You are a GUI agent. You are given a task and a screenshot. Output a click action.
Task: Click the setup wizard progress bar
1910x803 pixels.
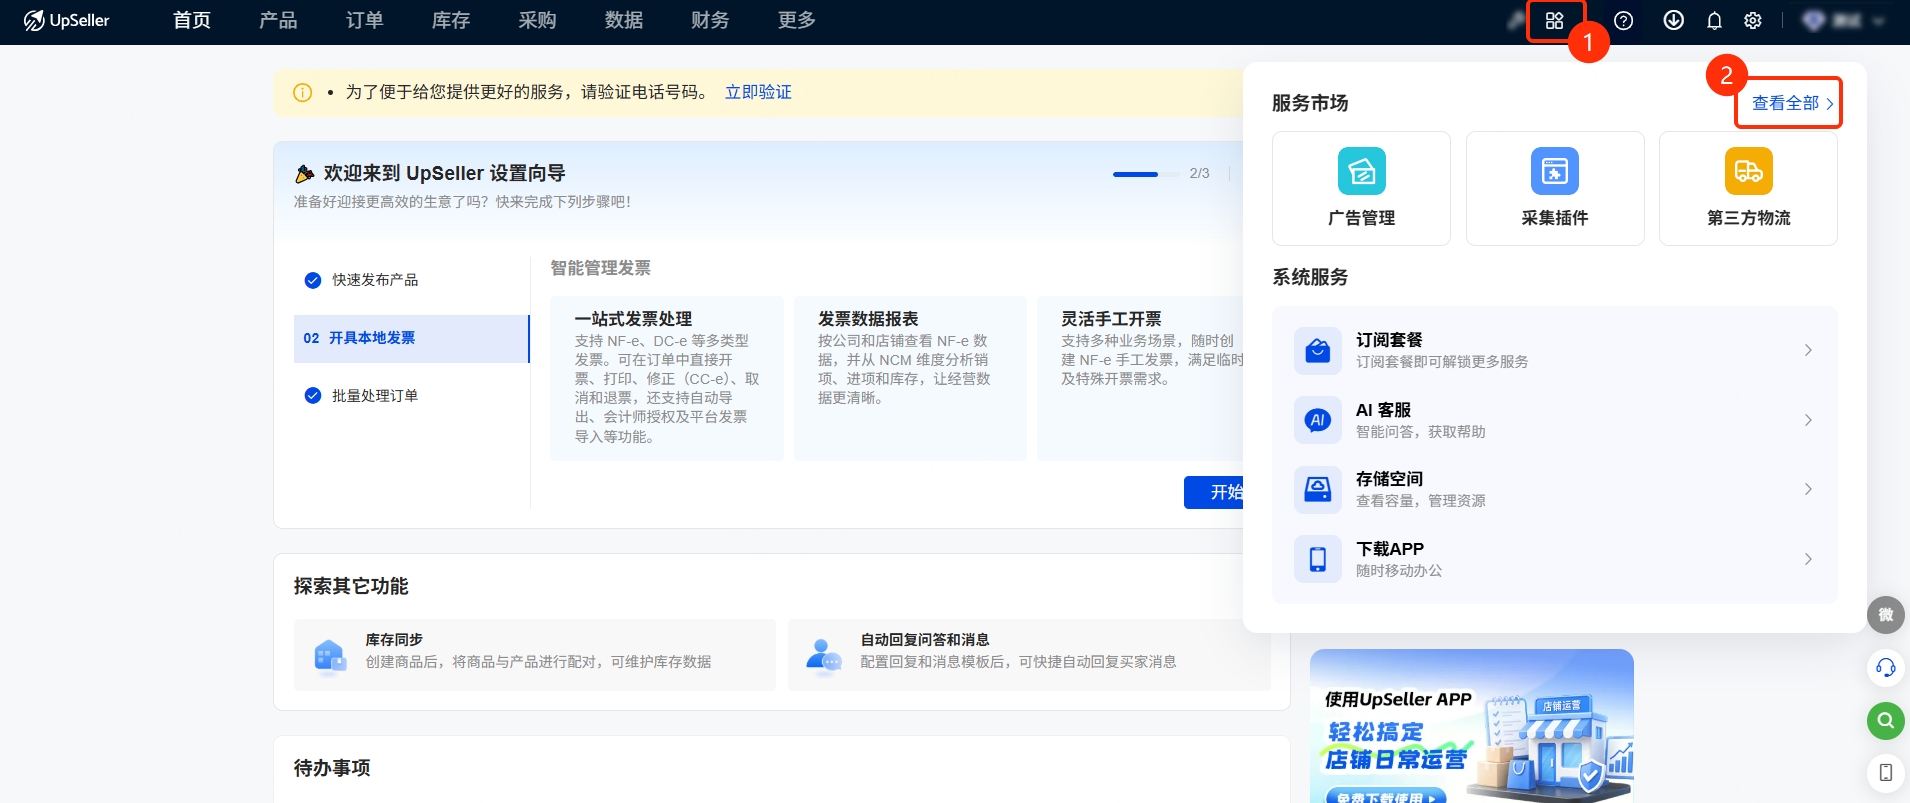click(x=1146, y=174)
